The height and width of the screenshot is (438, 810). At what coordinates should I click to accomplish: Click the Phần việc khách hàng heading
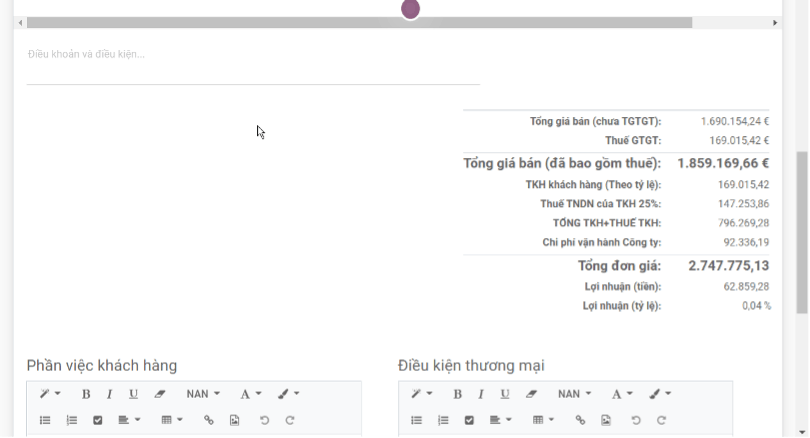coord(102,366)
